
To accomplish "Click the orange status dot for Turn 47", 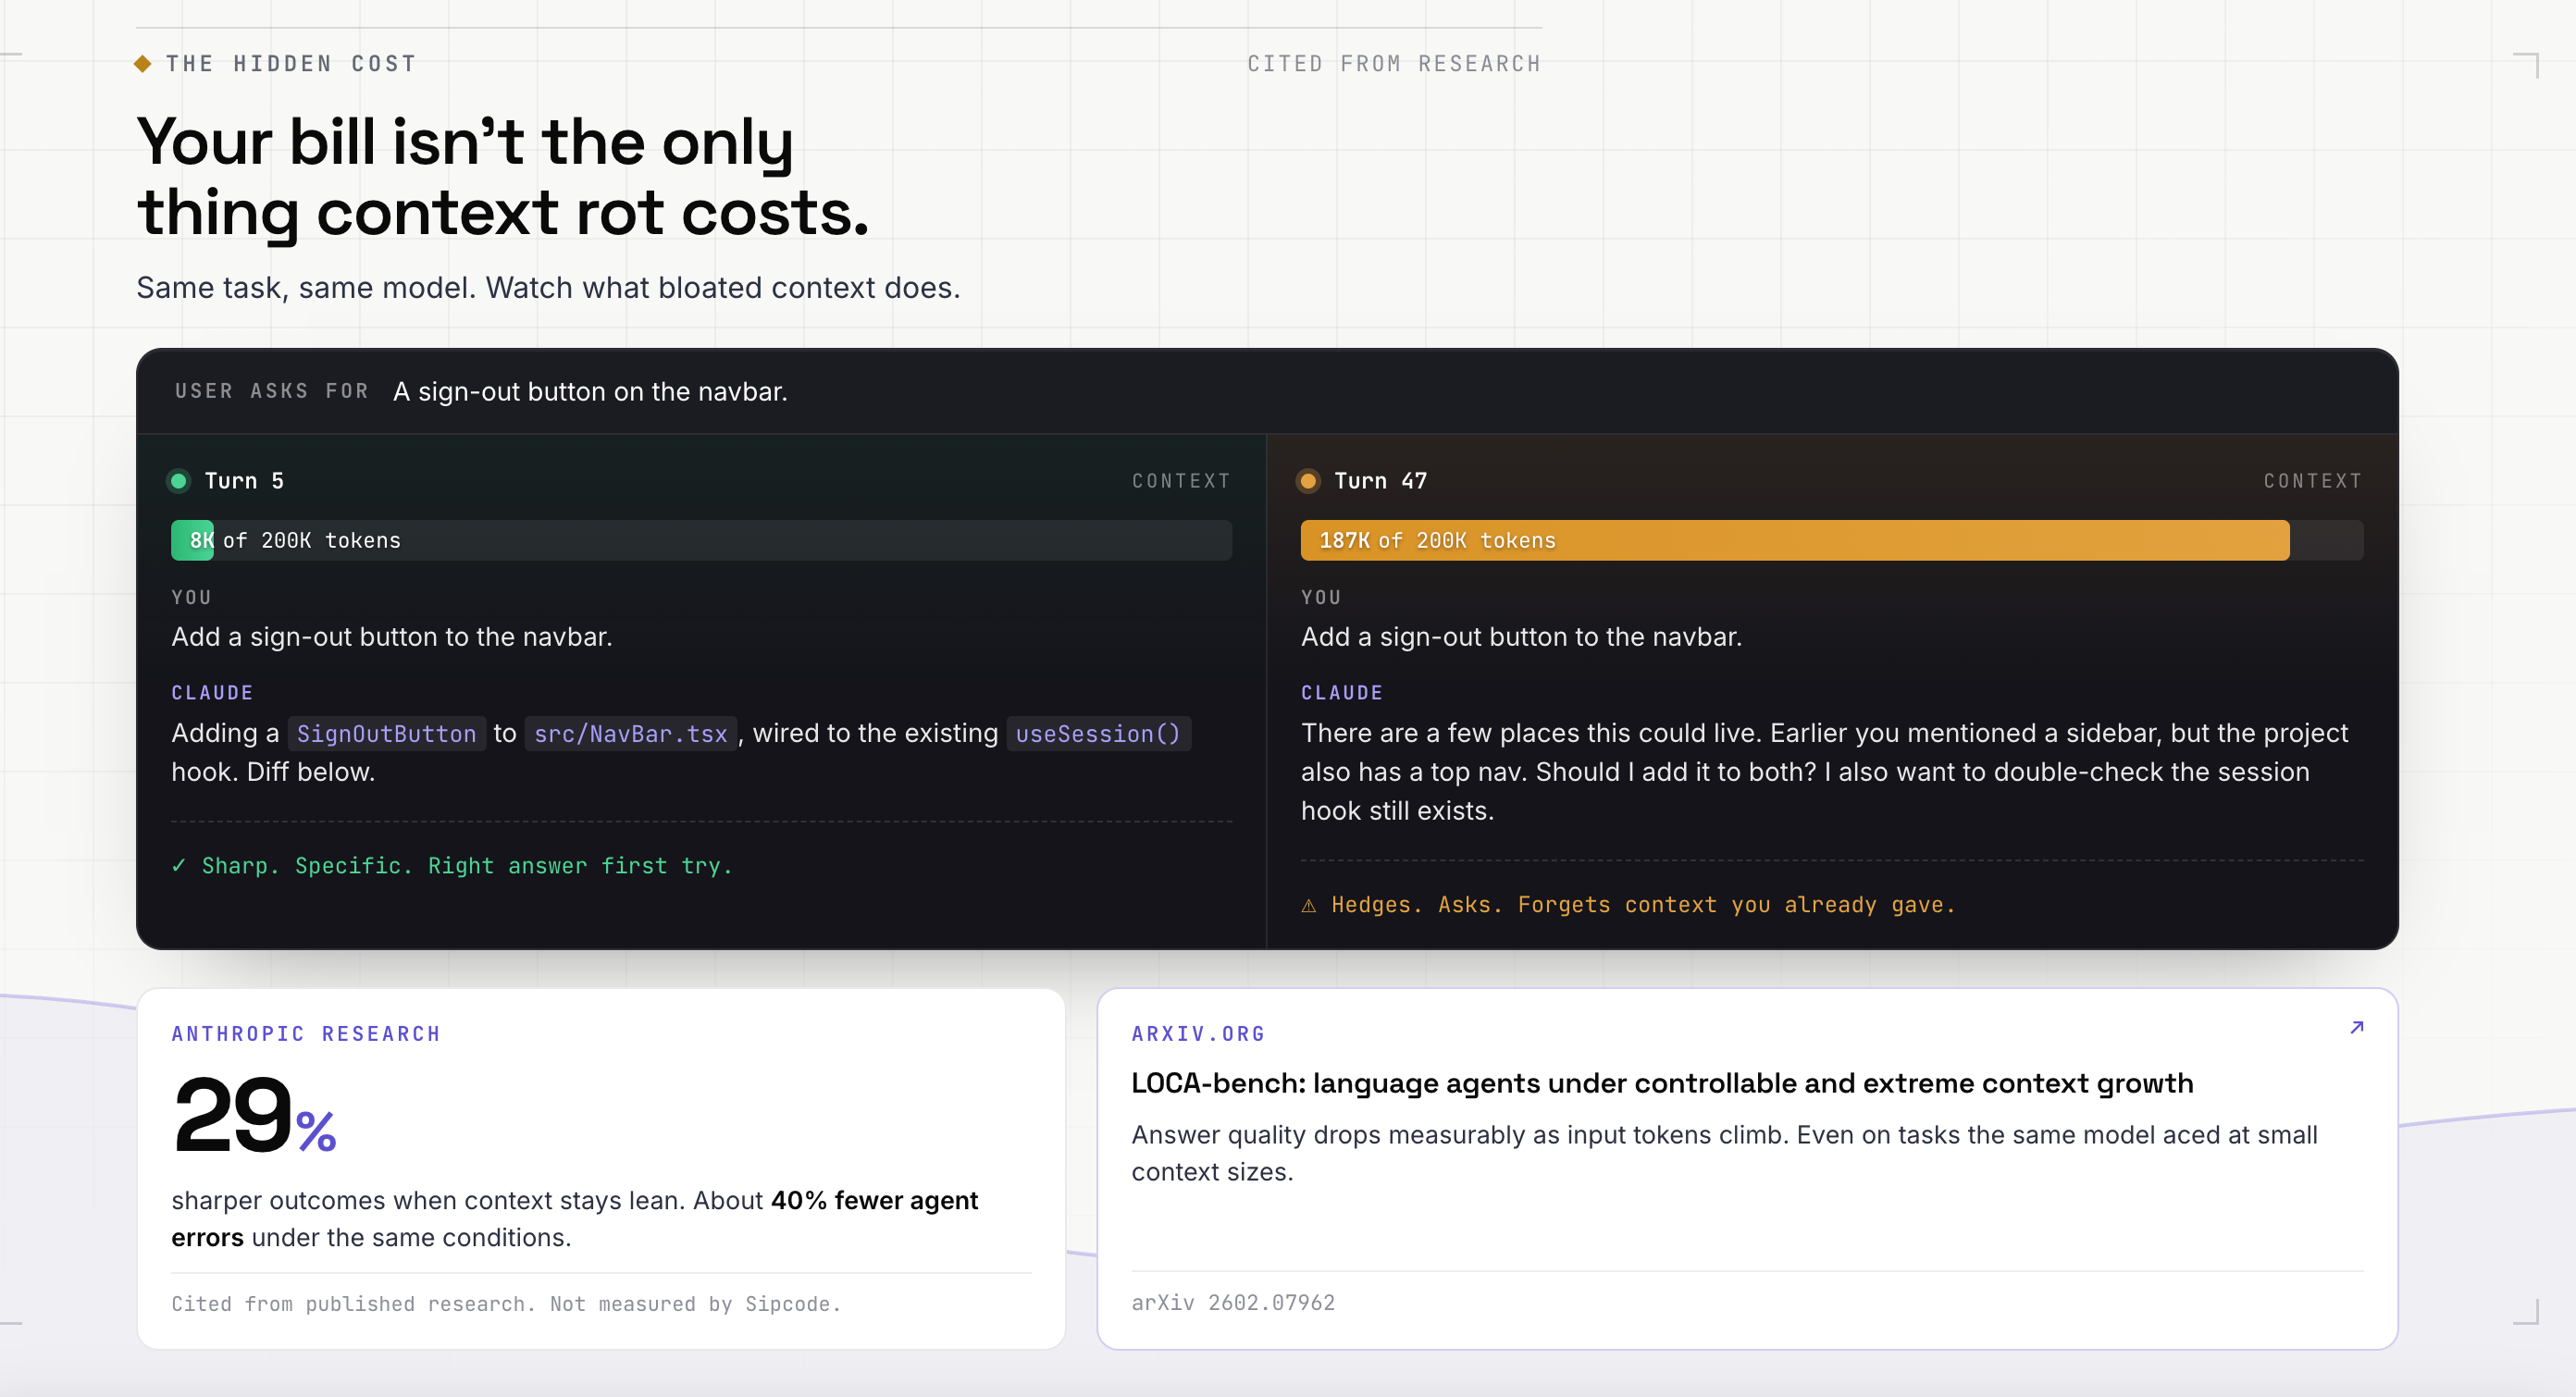I will coord(1308,481).
